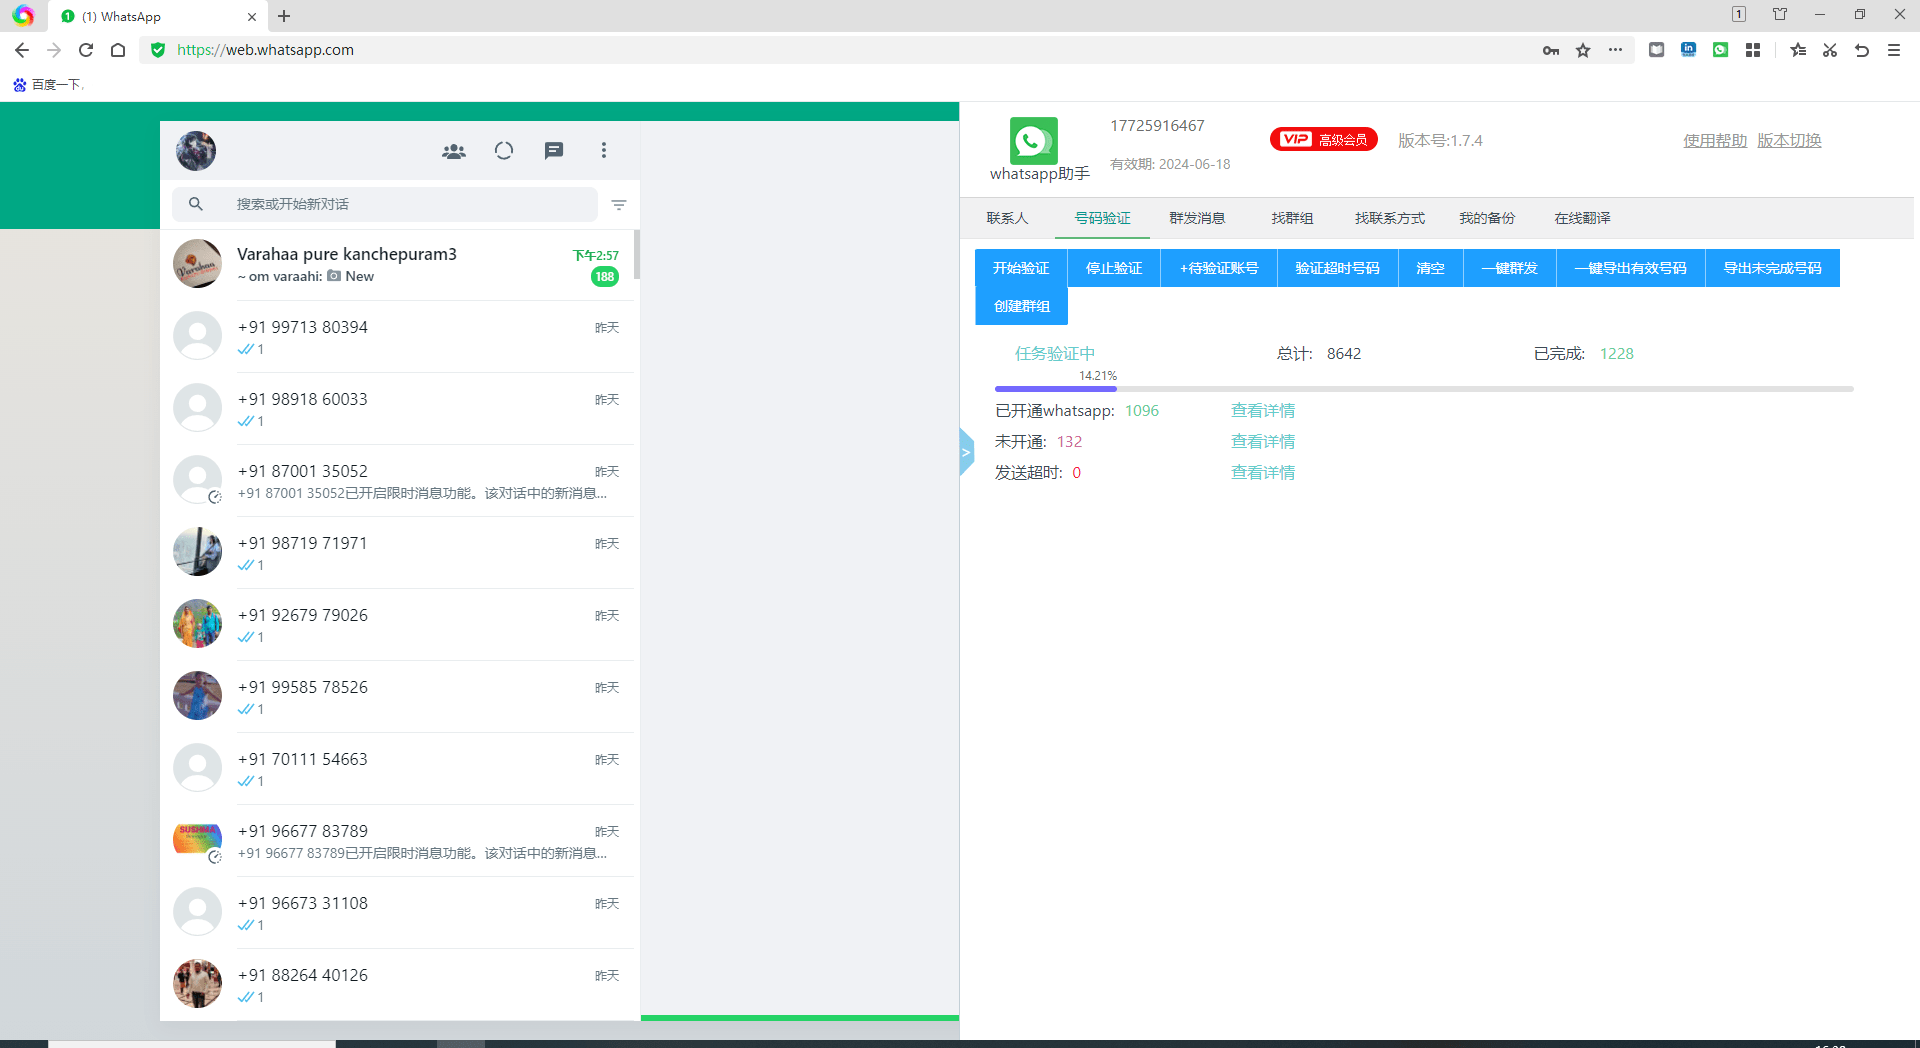Open the chat with +91 92679 79026
1920x1048 pixels.
pyautogui.click(x=400, y=625)
